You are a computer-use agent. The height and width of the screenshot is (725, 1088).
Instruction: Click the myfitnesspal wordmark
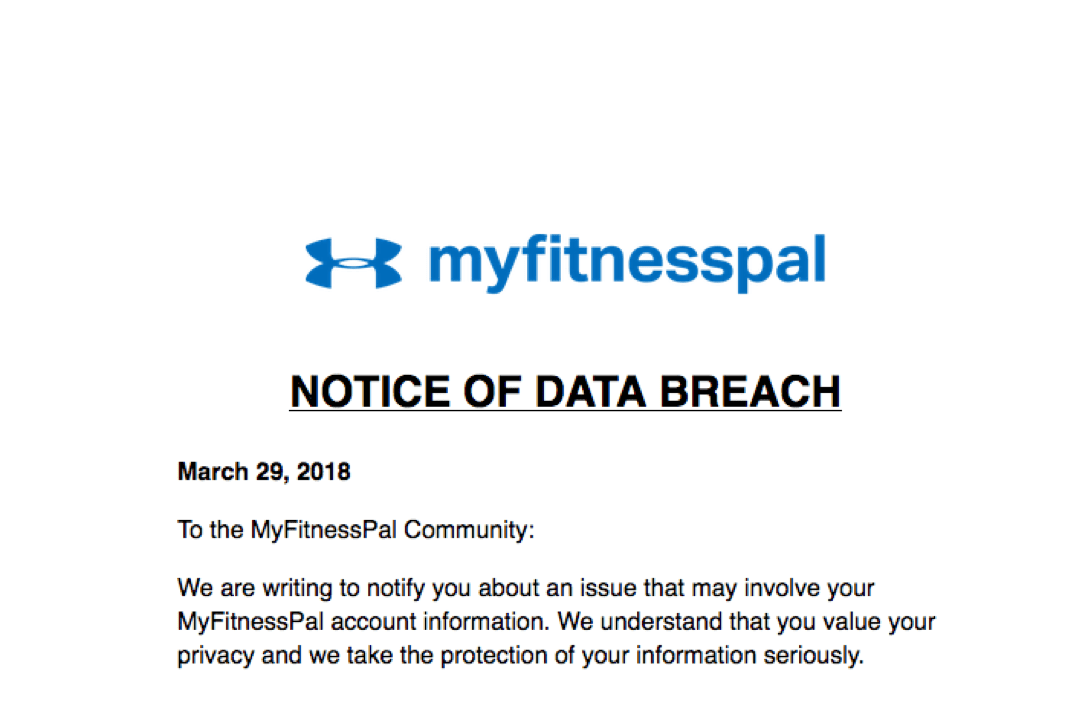point(626,262)
